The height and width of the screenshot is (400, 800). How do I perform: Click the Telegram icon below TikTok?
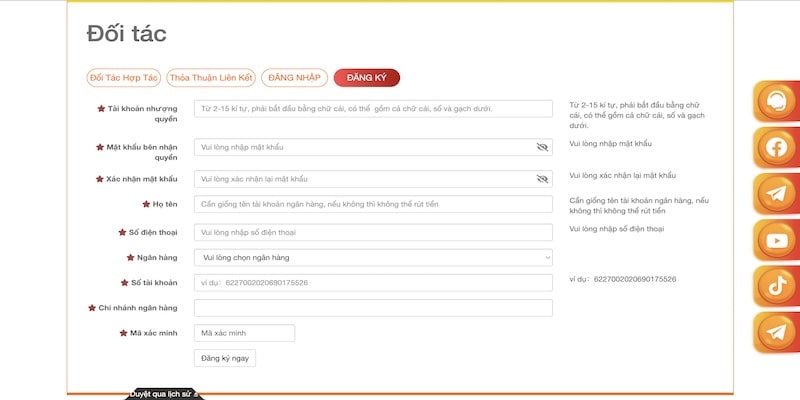click(x=776, y=332)
